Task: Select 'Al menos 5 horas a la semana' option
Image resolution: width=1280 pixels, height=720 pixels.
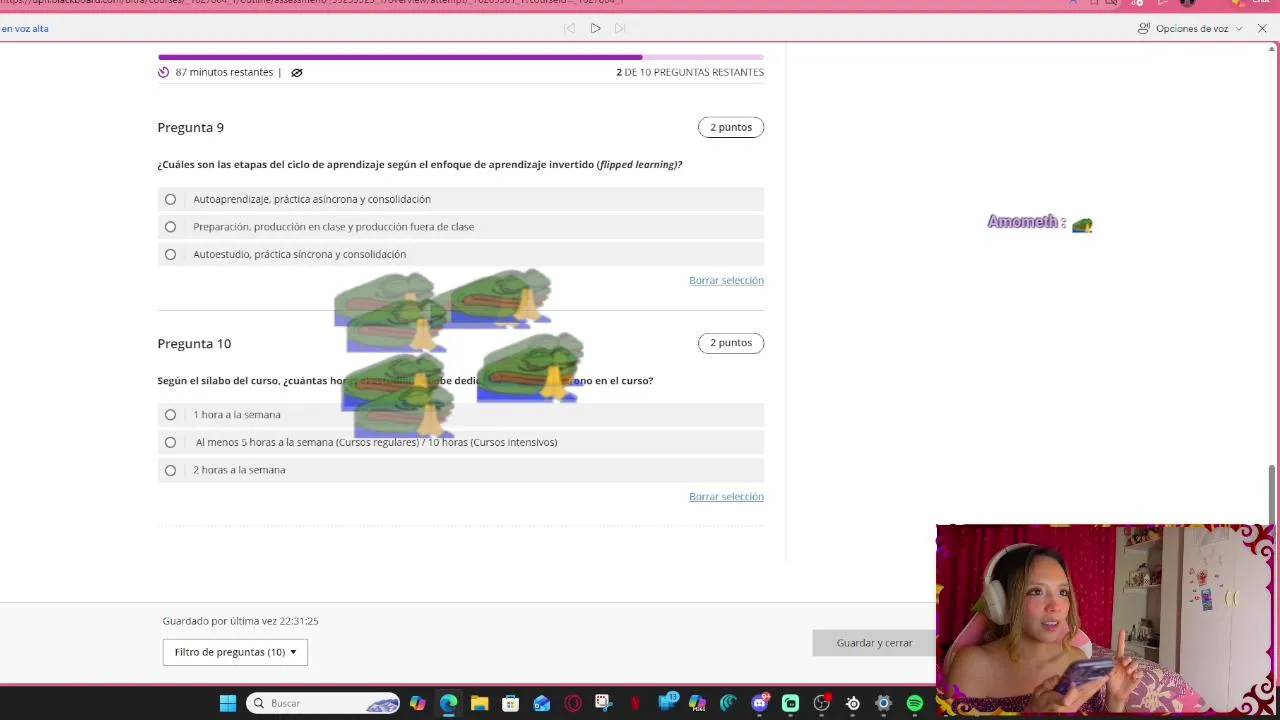Action: pyautogui.click(x=460, y=442)
